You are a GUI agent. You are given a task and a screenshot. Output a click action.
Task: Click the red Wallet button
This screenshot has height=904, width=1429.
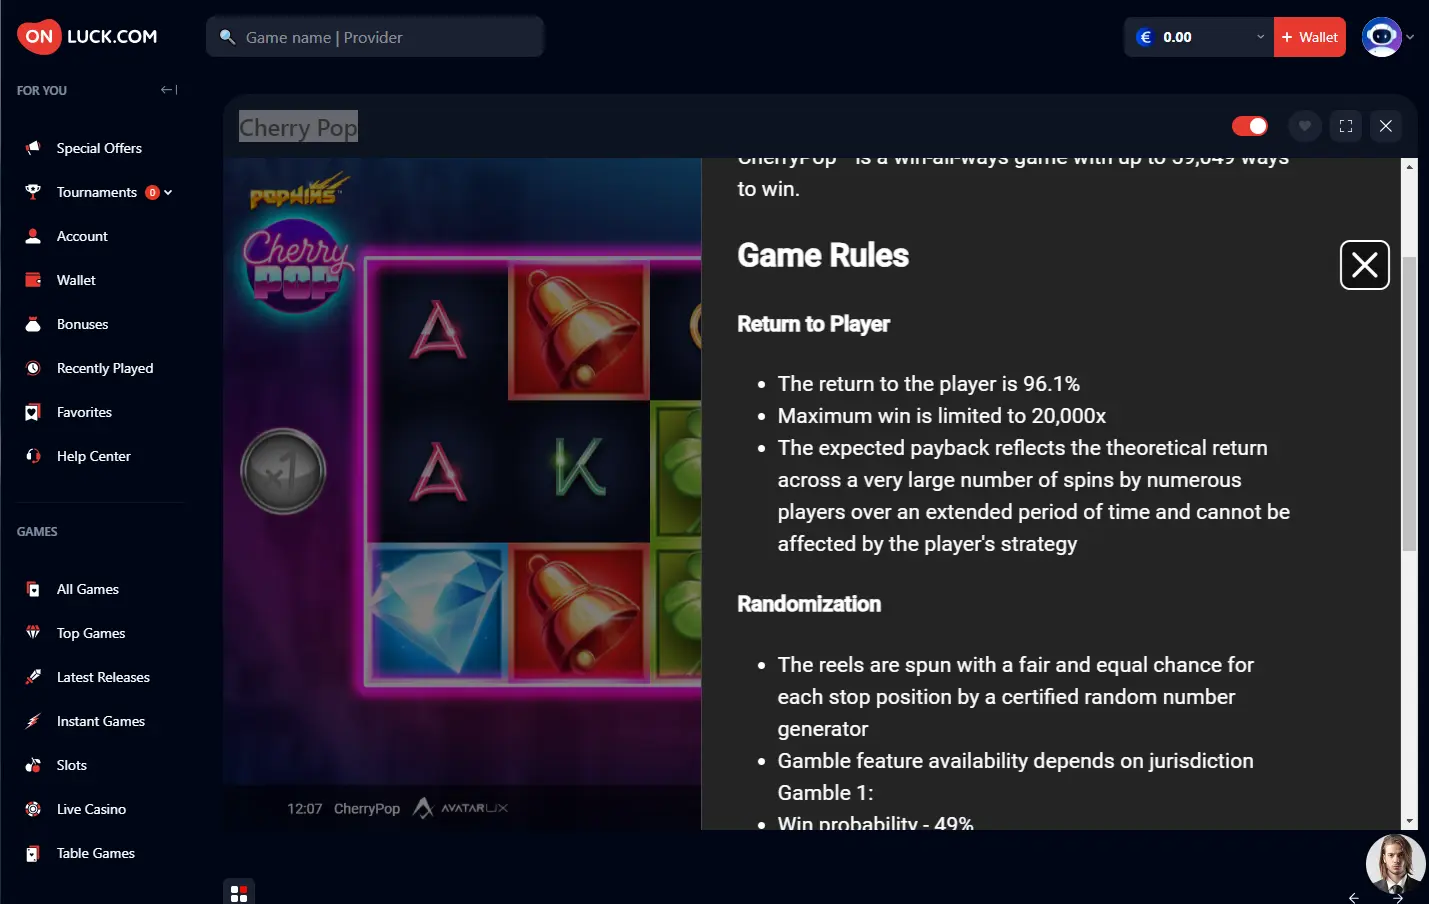pos(1310,37)
